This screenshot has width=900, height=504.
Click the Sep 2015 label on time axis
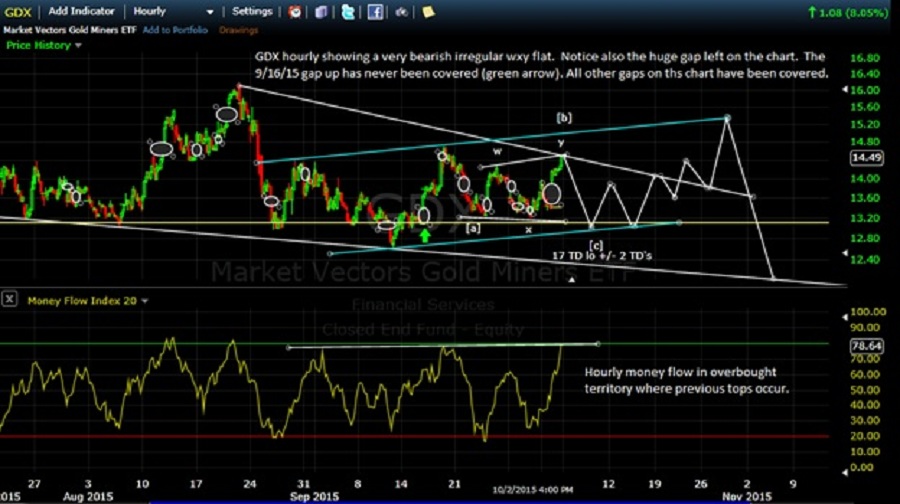point(314,497)
